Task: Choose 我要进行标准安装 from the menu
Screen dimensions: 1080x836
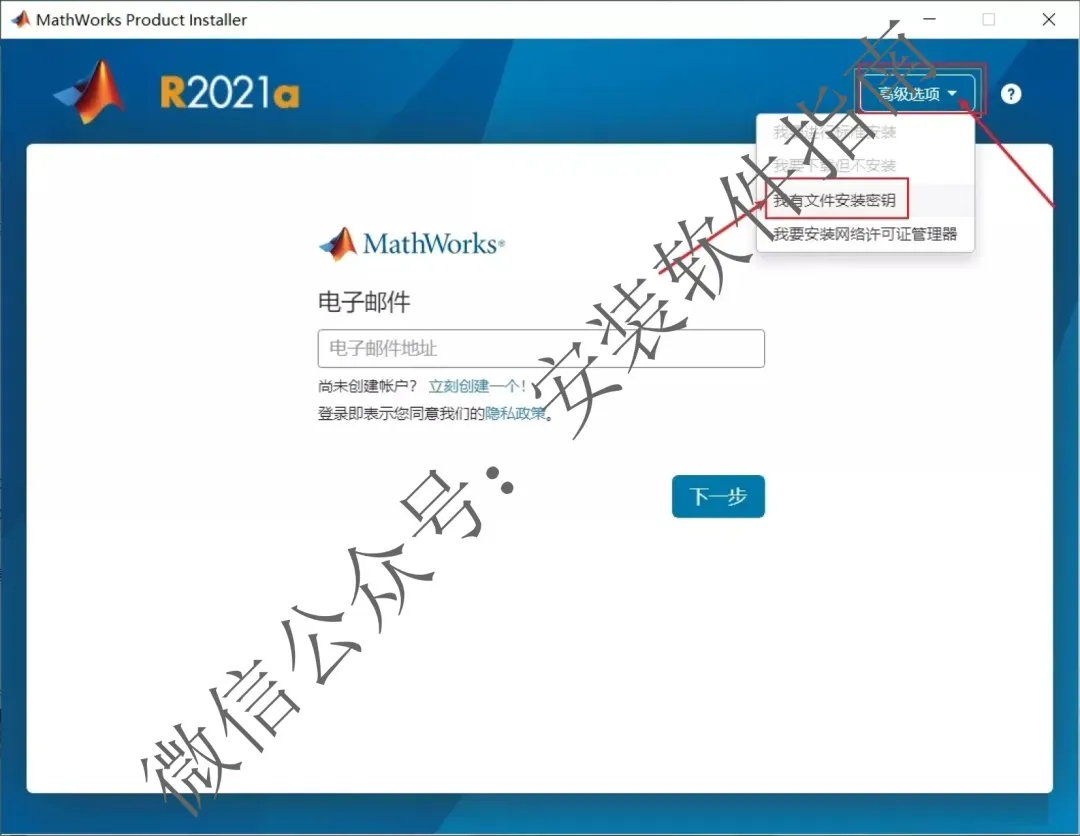Action: [x=834, y=132]
